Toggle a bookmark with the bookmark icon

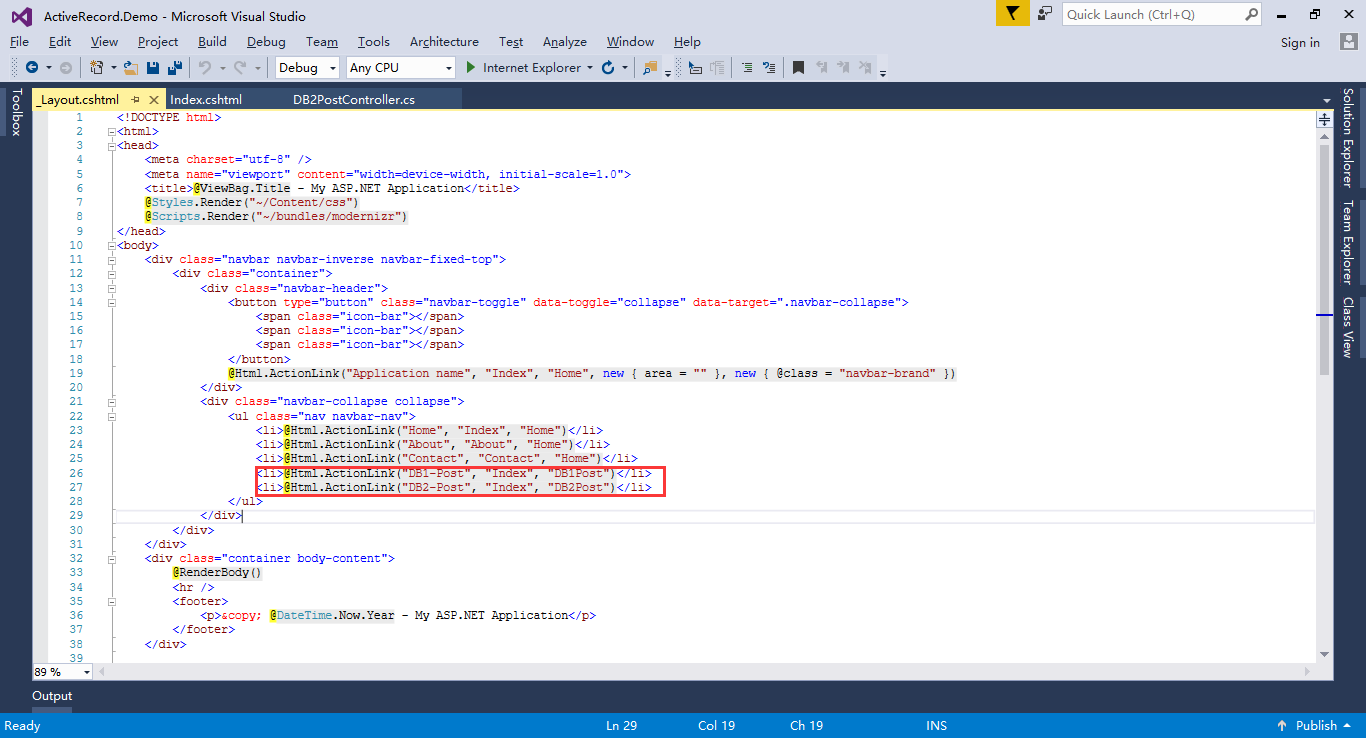pos(798,68)
